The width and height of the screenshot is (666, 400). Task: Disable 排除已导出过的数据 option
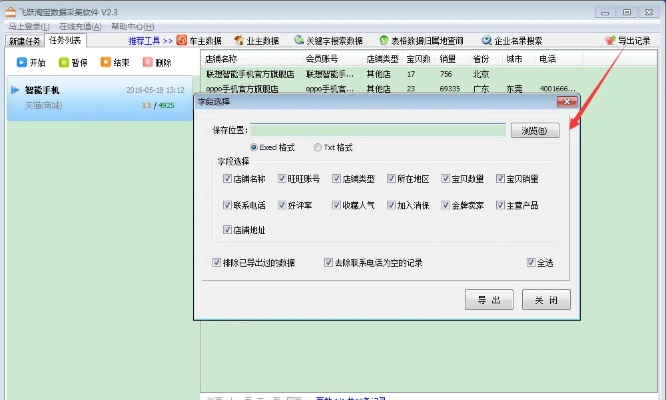coord(217,263)
